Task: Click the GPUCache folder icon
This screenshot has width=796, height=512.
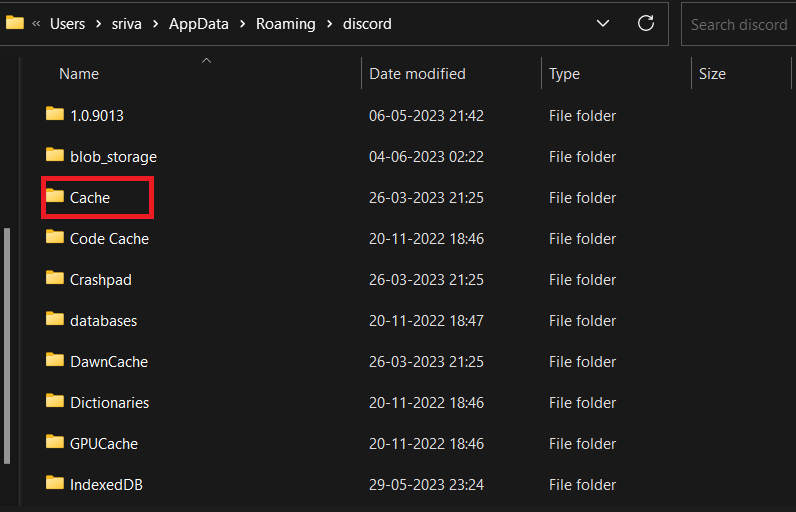Action: (55, 443)
